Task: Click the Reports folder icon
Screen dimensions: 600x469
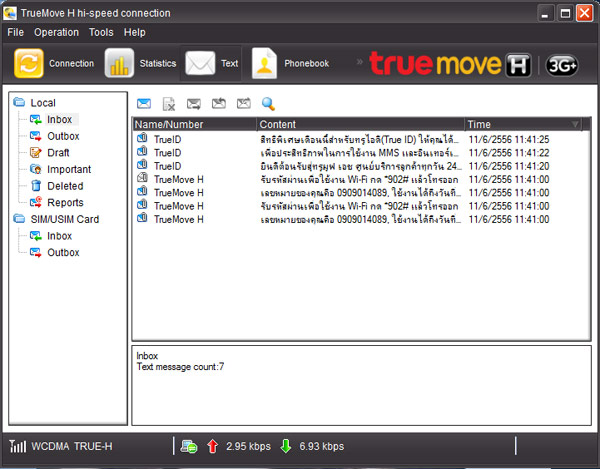Action: (36, 202)
